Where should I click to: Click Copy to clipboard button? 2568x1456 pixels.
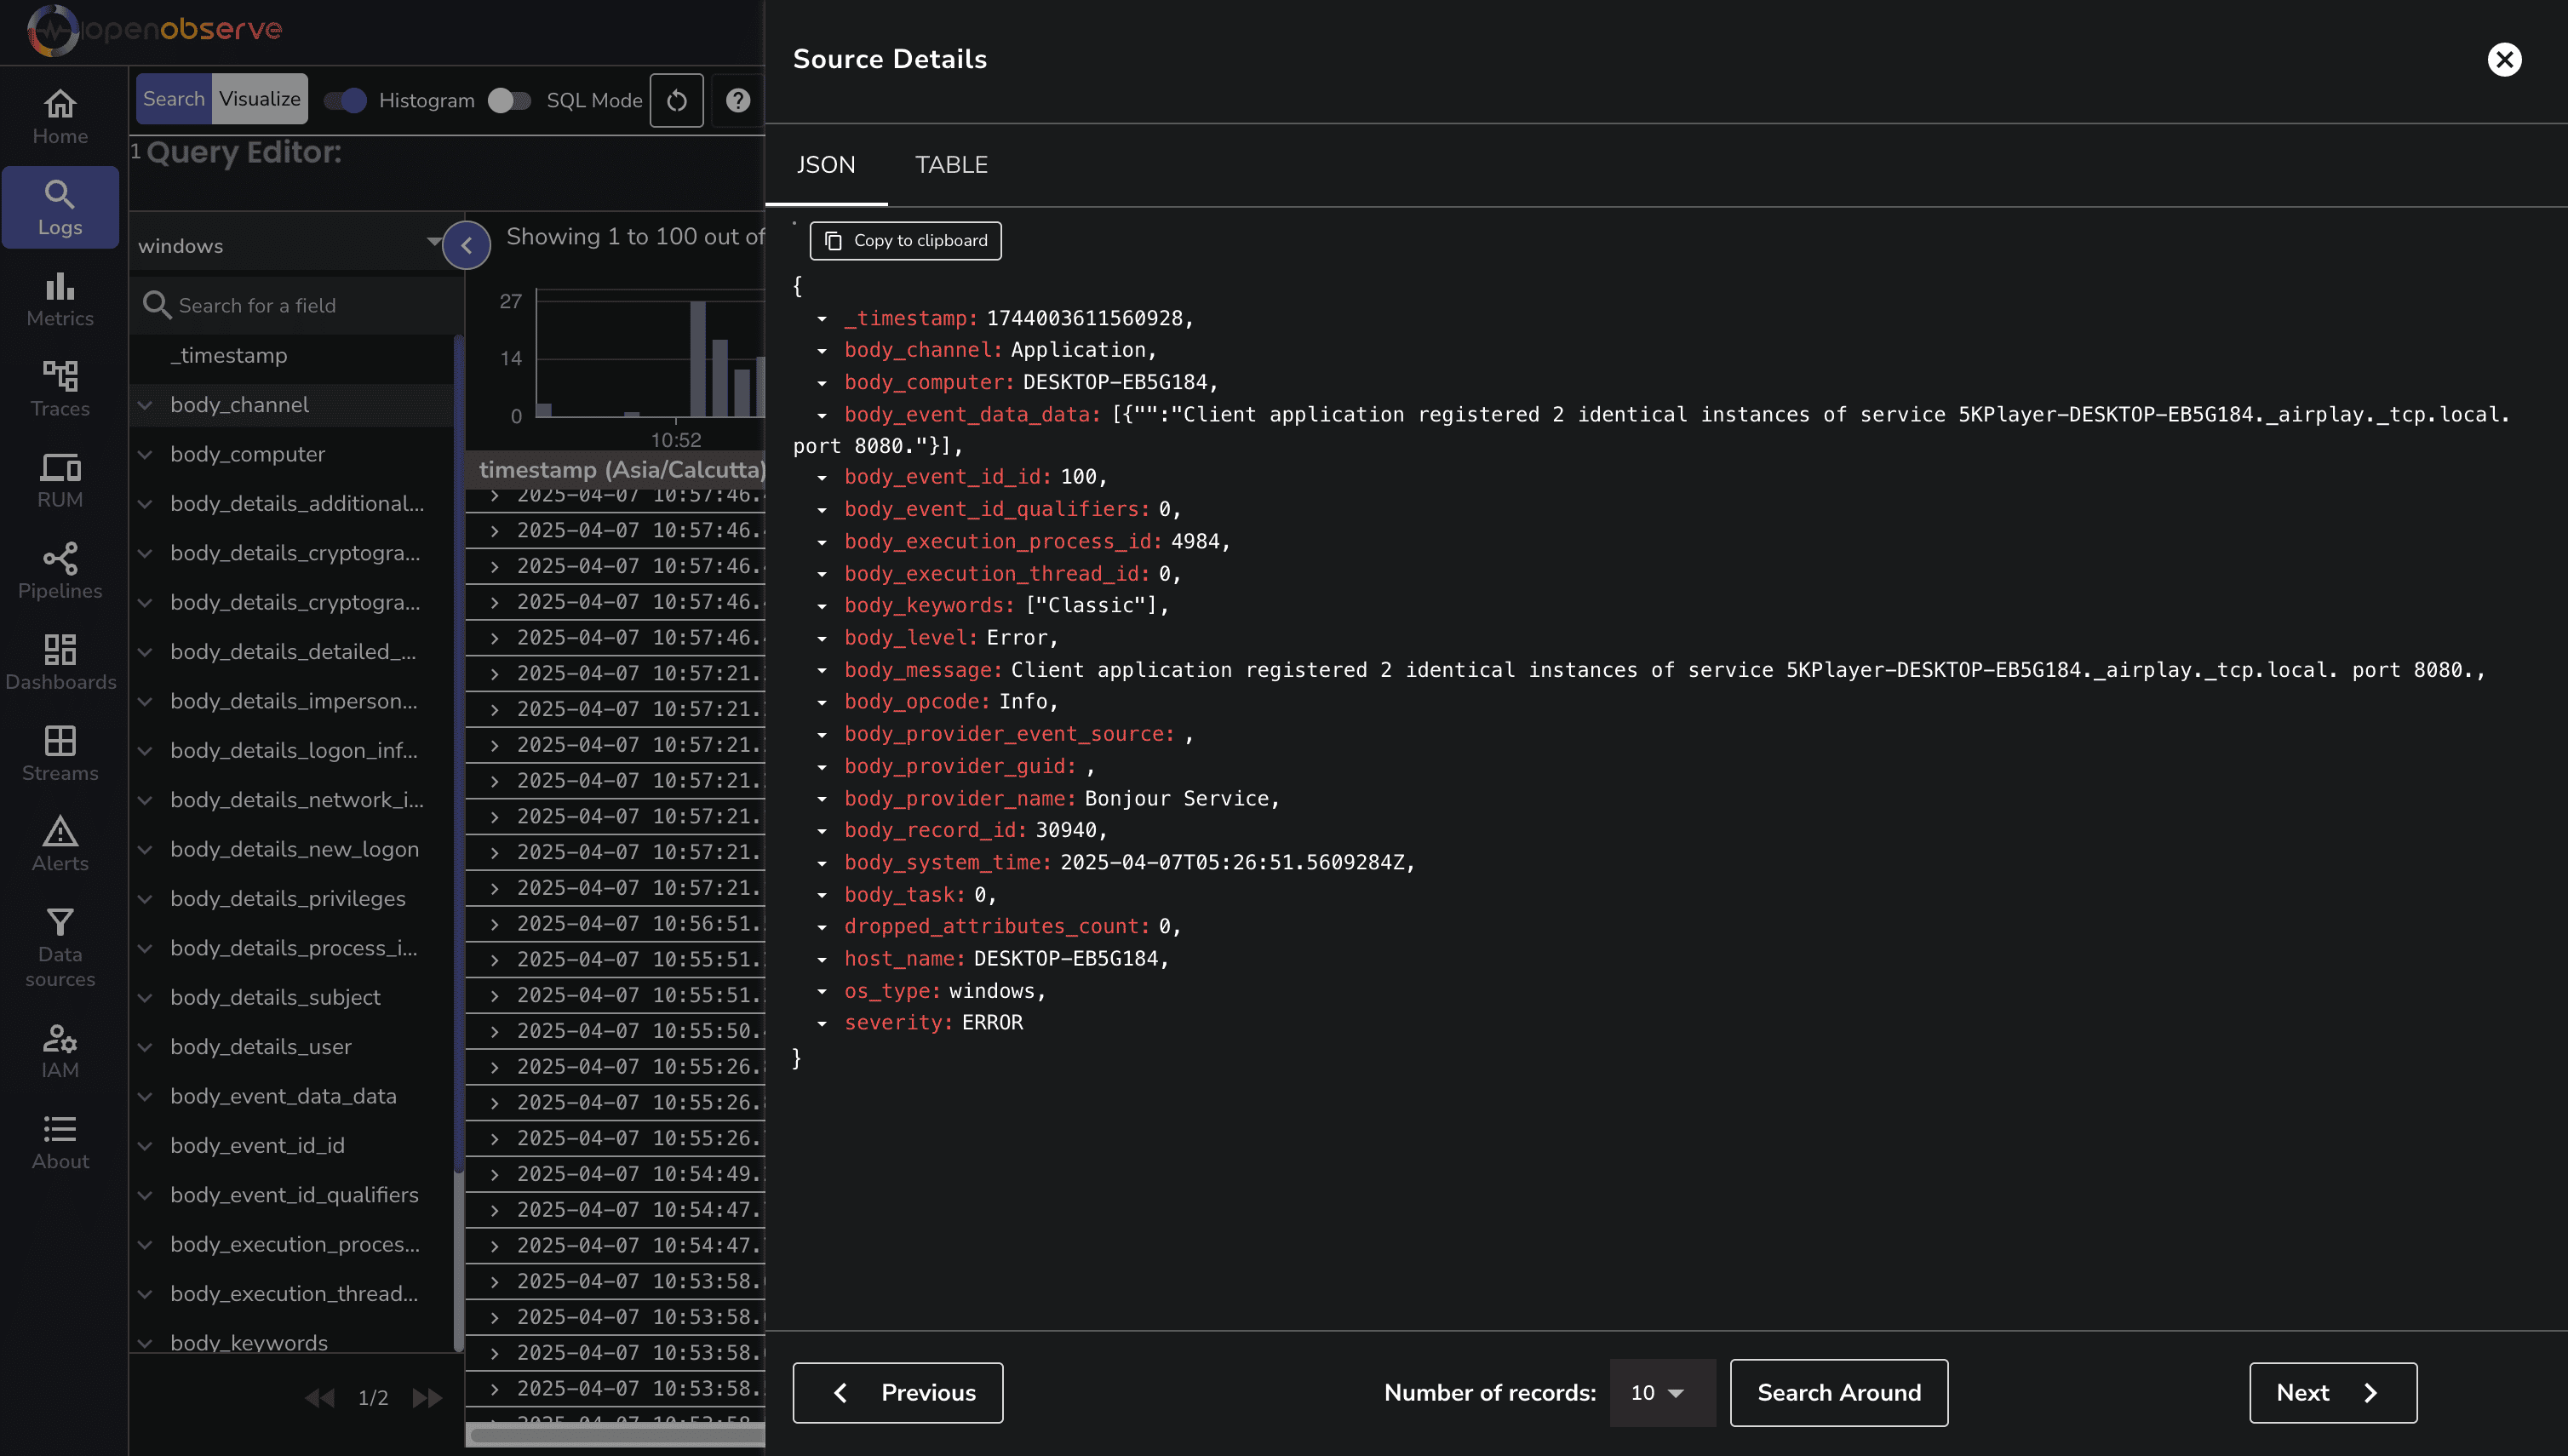[x=905, y=241]
